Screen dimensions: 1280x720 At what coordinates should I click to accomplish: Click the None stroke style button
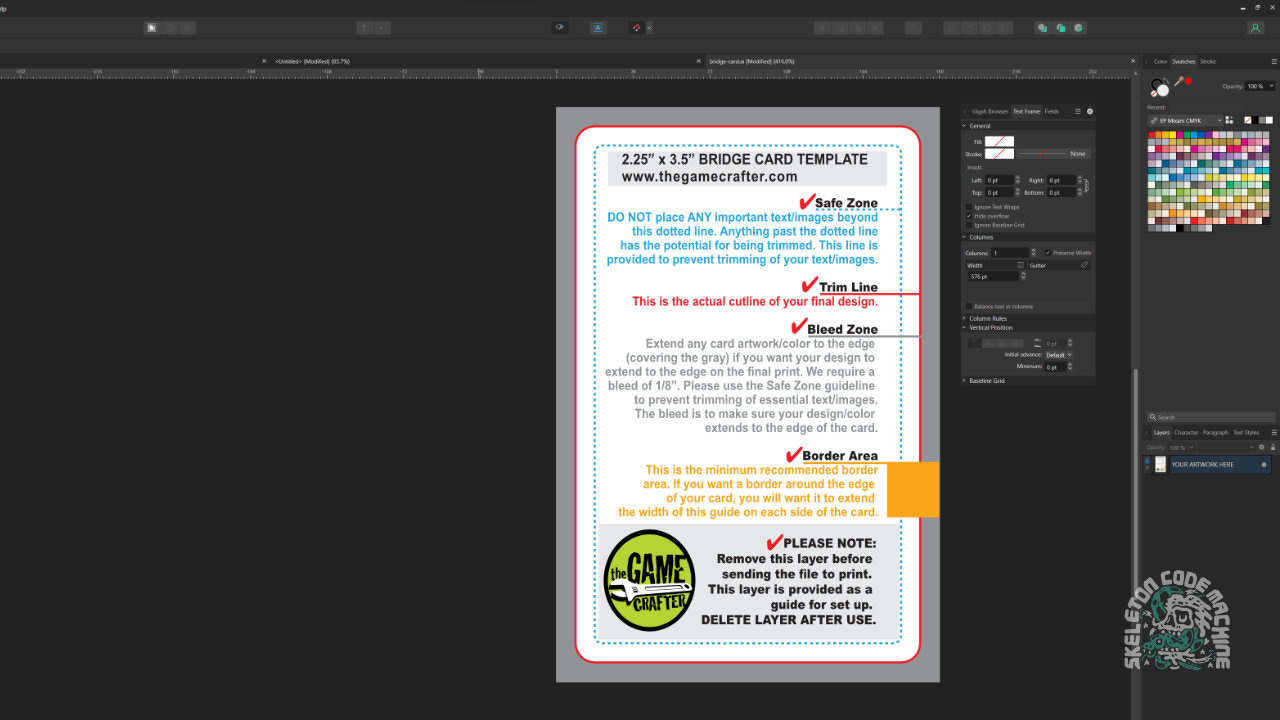point(1077,154)
